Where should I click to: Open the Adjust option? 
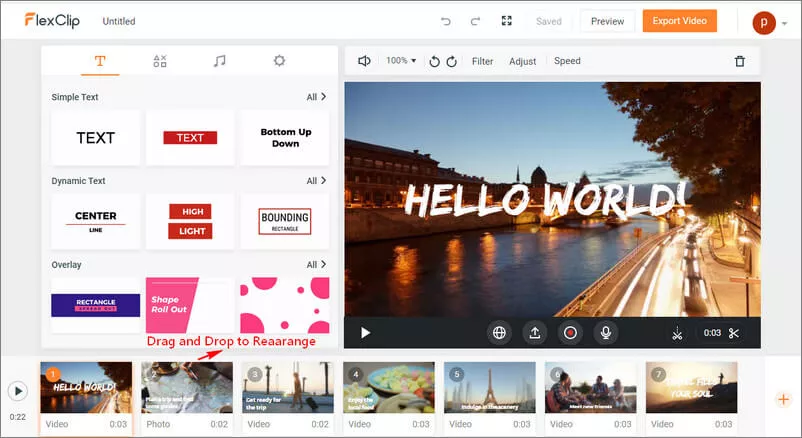pos(522,61)
